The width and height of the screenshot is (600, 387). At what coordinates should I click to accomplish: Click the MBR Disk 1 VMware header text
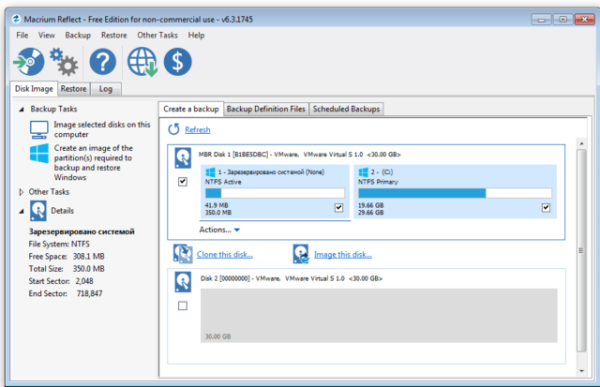click(x=299, y=155)
